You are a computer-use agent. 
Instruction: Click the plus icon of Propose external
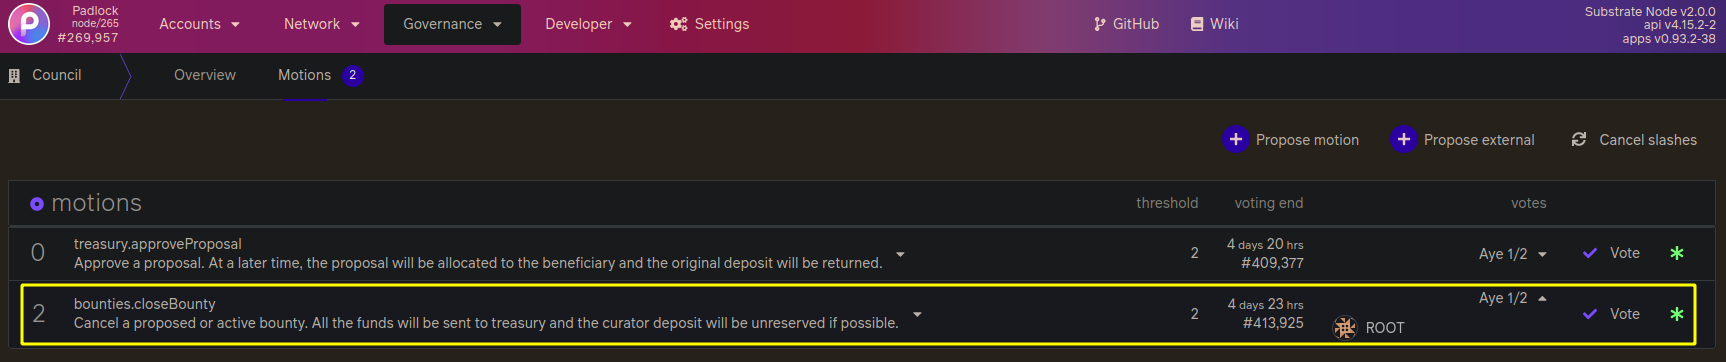(1404, 139)
